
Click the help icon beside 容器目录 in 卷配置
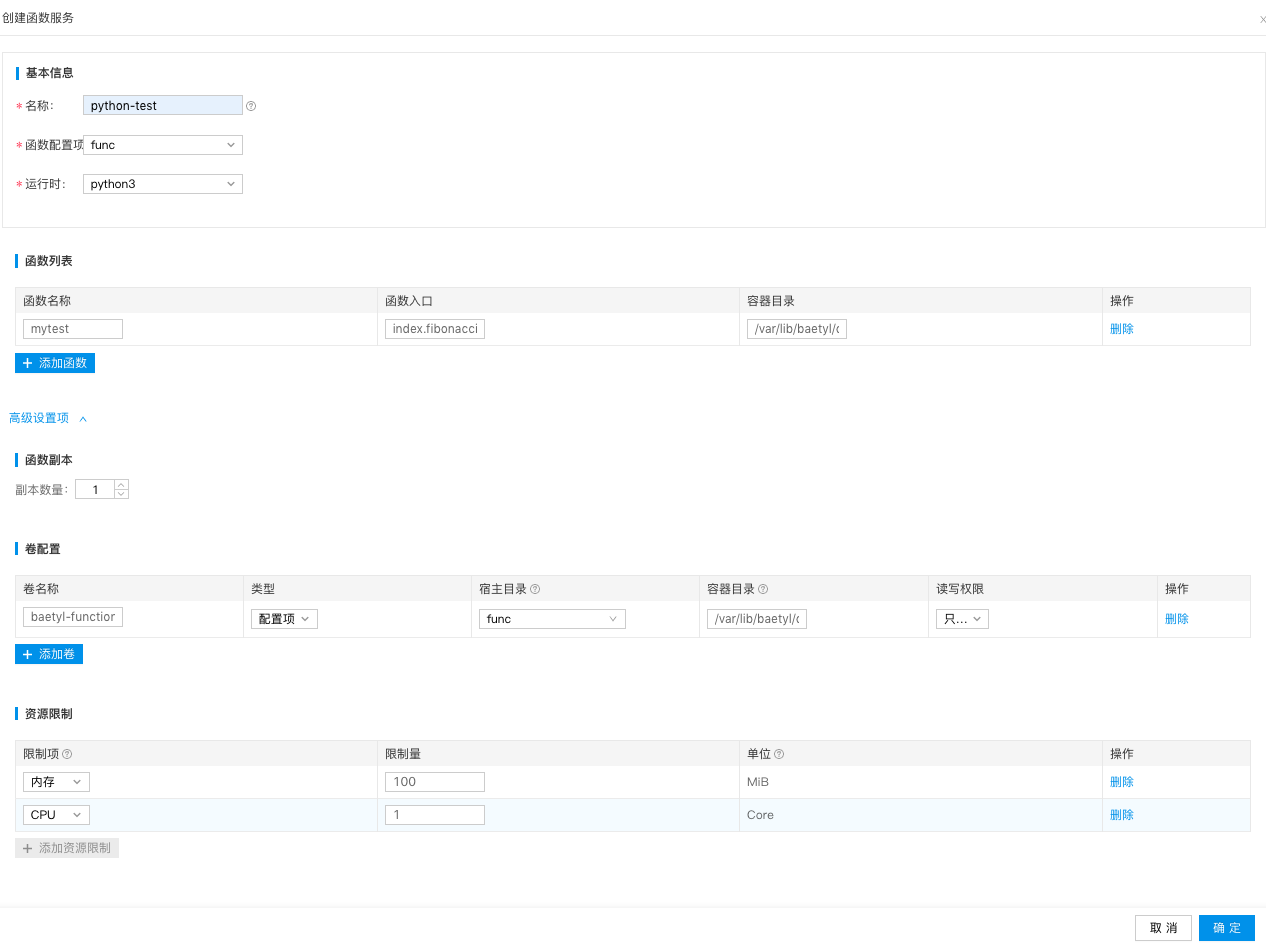763,589
